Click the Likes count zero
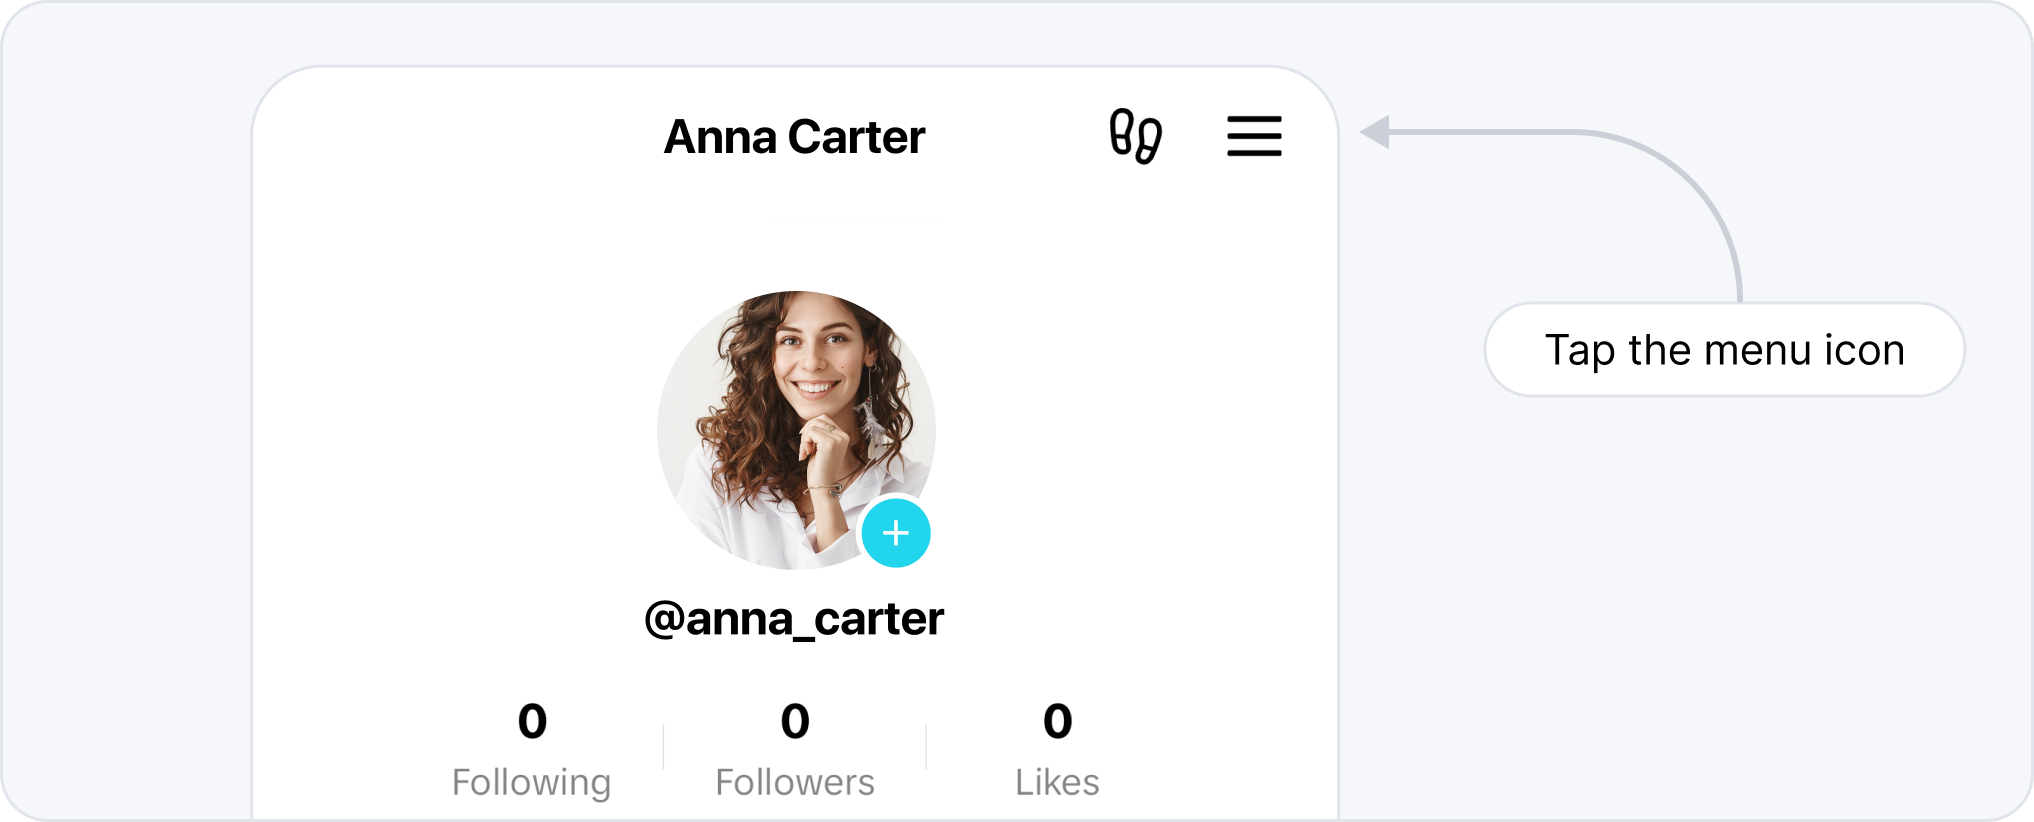Viewport: 2034px width, 822px height. [1058, 721]
